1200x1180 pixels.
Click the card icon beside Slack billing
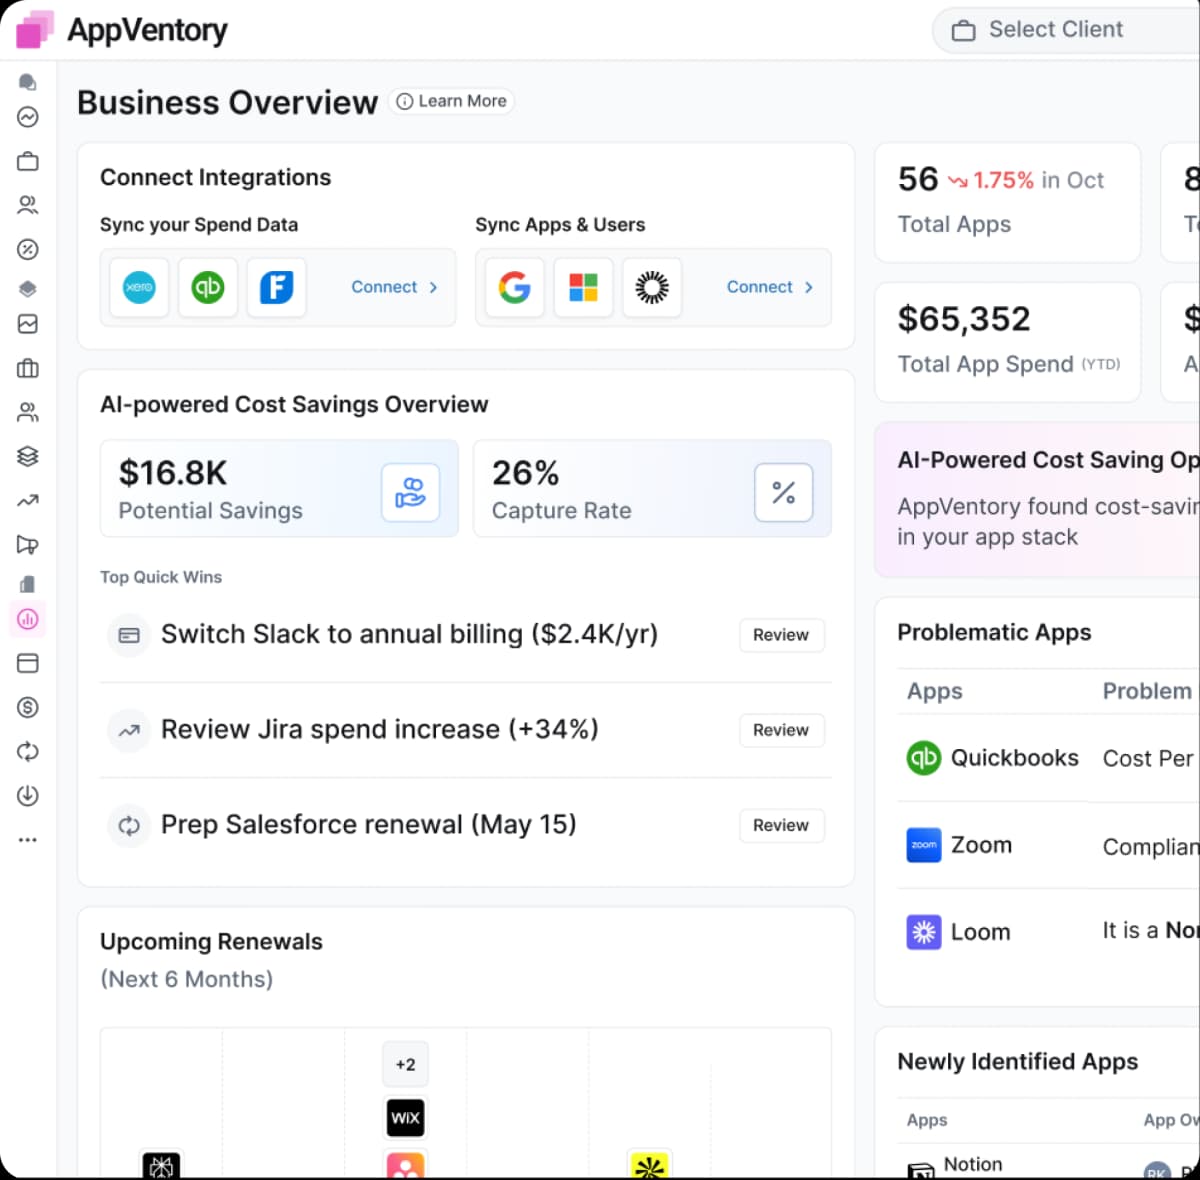coord(129,635)
